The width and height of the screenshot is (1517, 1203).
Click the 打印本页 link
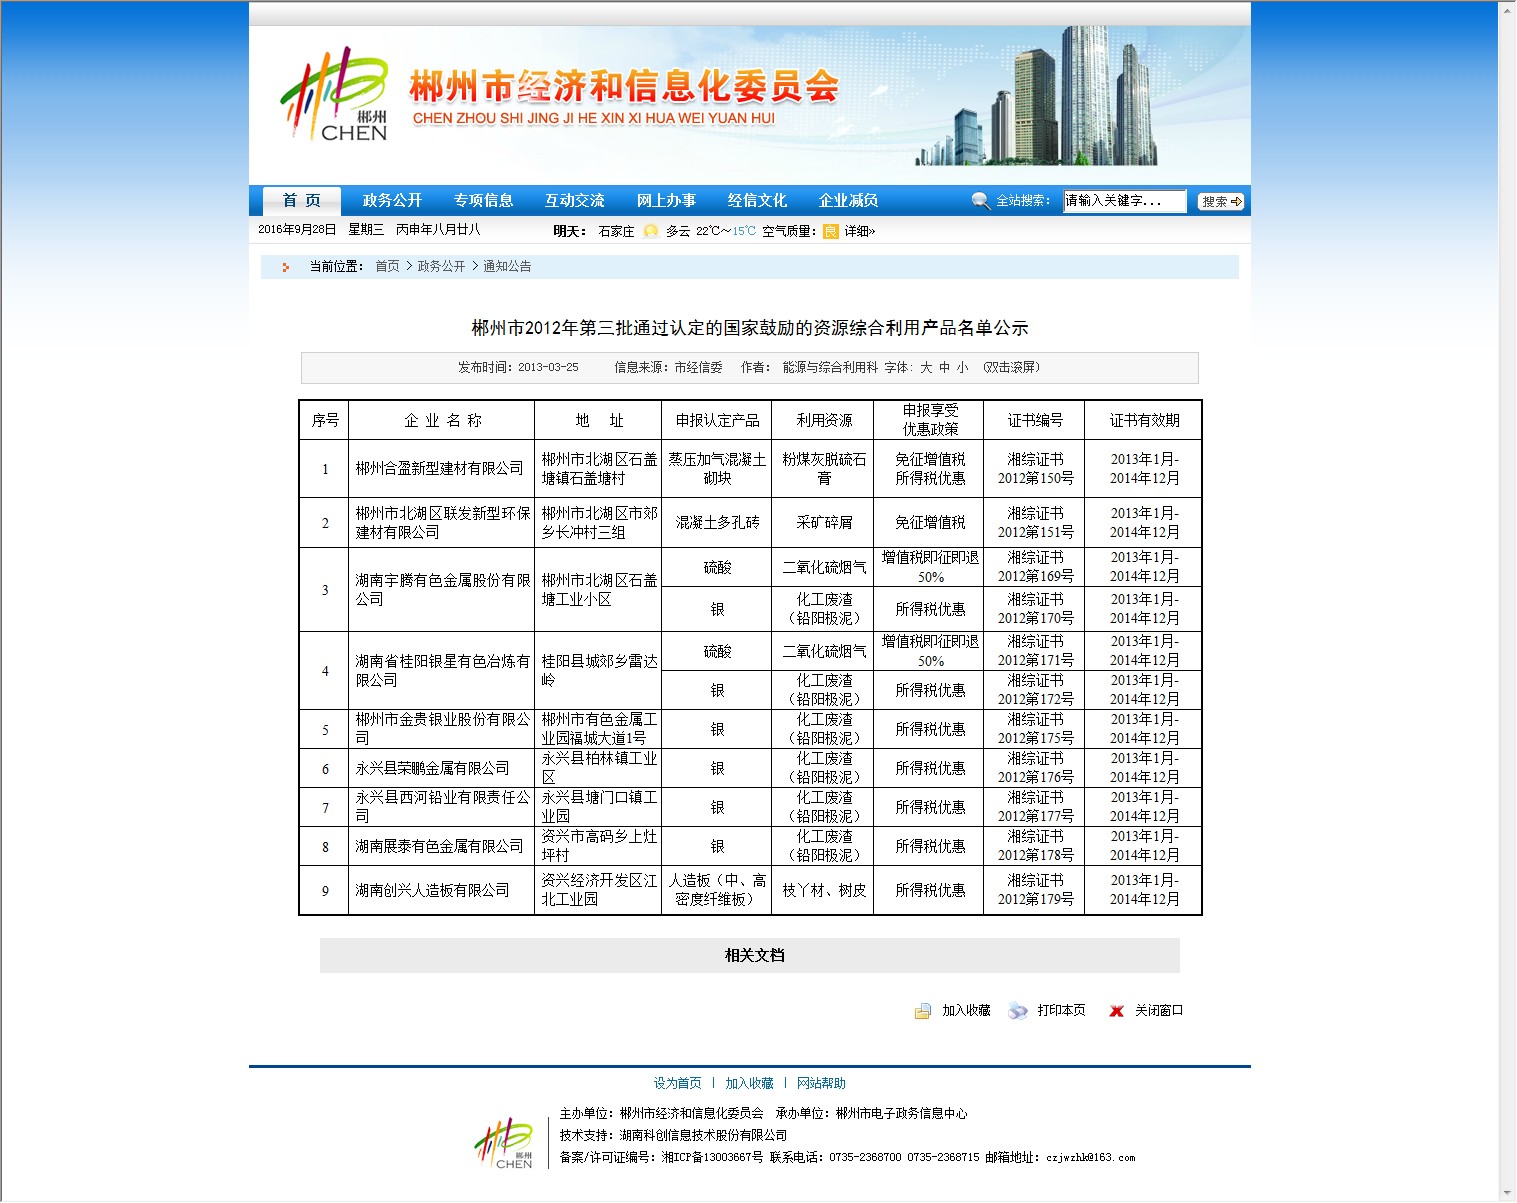click(x=1062, y=1011)
